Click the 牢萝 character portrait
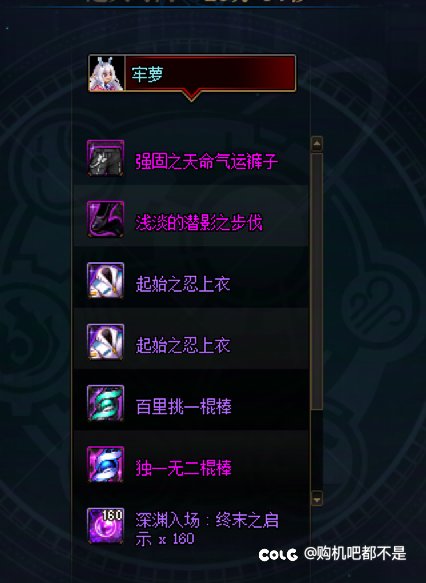The height and width of the screenshot is (583, 426). pyautogui.click(x=106, y=74)
